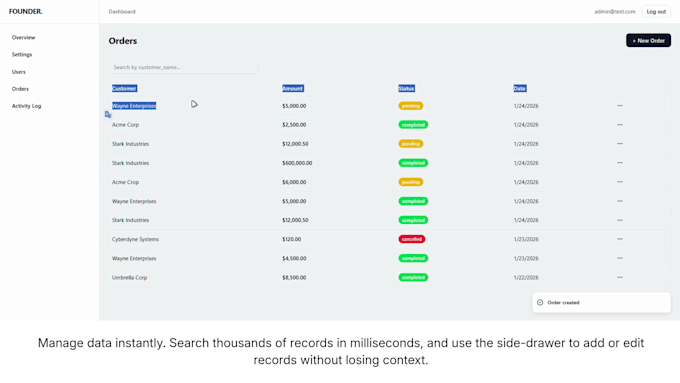The image size is (680, 383).
Task: Click the Order created notification toast
Action: [x=602, y=302]
